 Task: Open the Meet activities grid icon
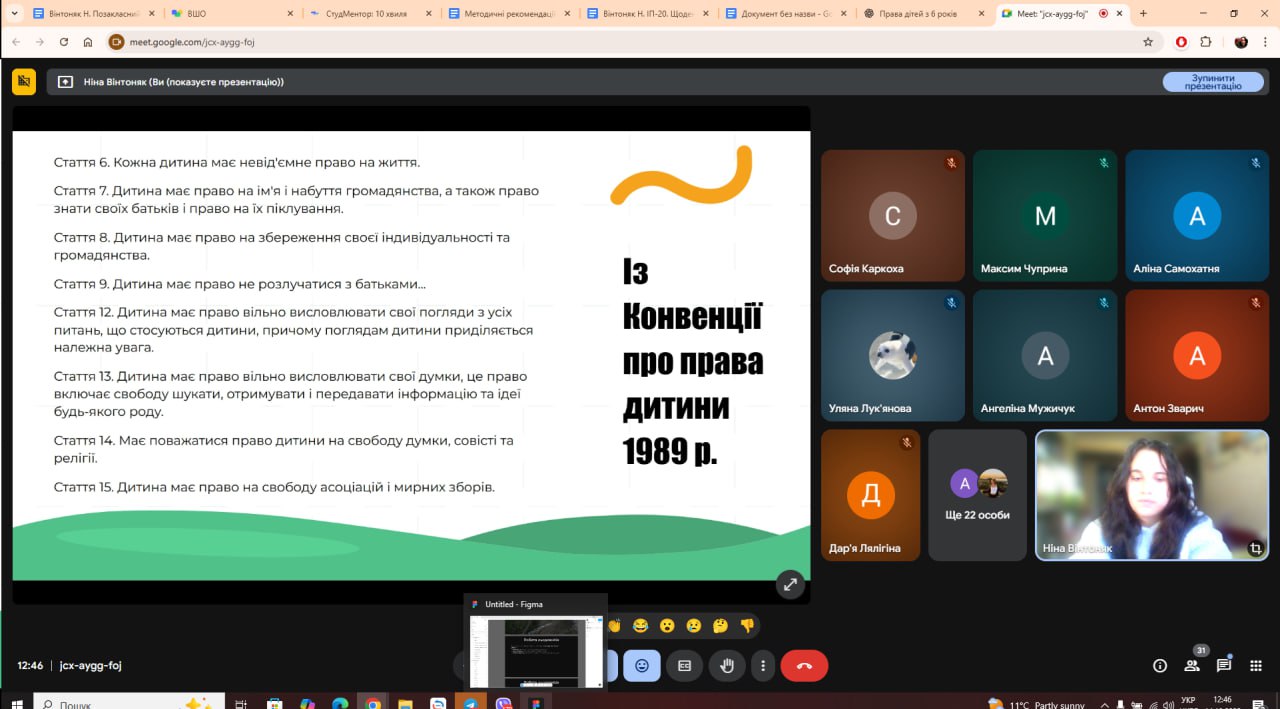pyautogui.click(x=1256, y=665)
